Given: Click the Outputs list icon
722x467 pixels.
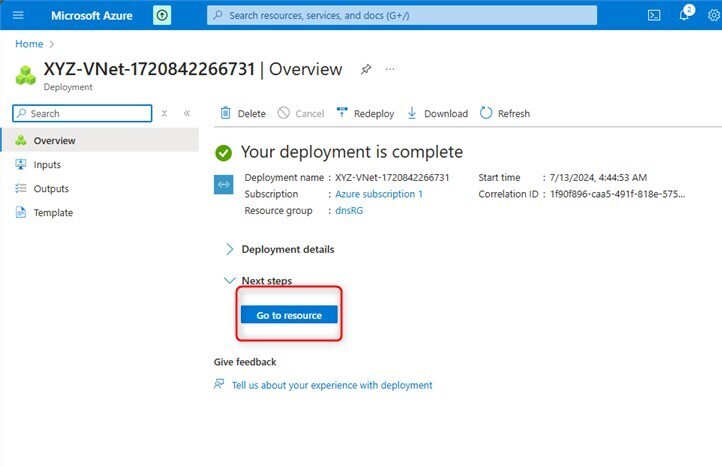Looking at the screenshot, I should click(21, 188).
